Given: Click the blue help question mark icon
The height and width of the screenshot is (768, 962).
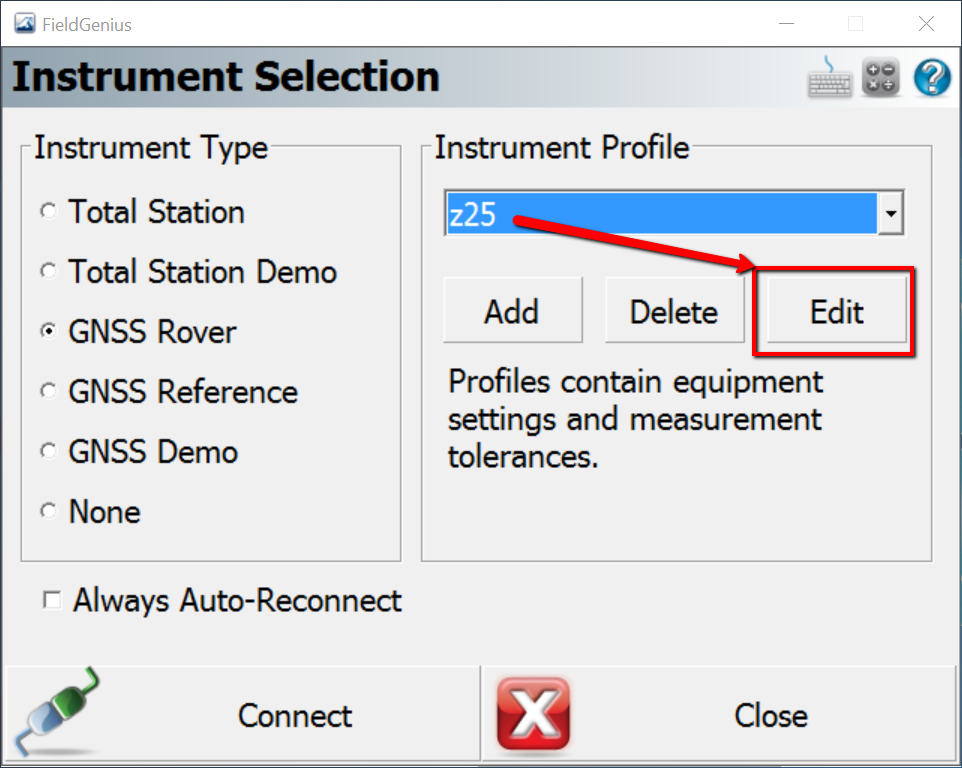Looking at the screenshot, I should pyautogui.click(x=932, y=78).
